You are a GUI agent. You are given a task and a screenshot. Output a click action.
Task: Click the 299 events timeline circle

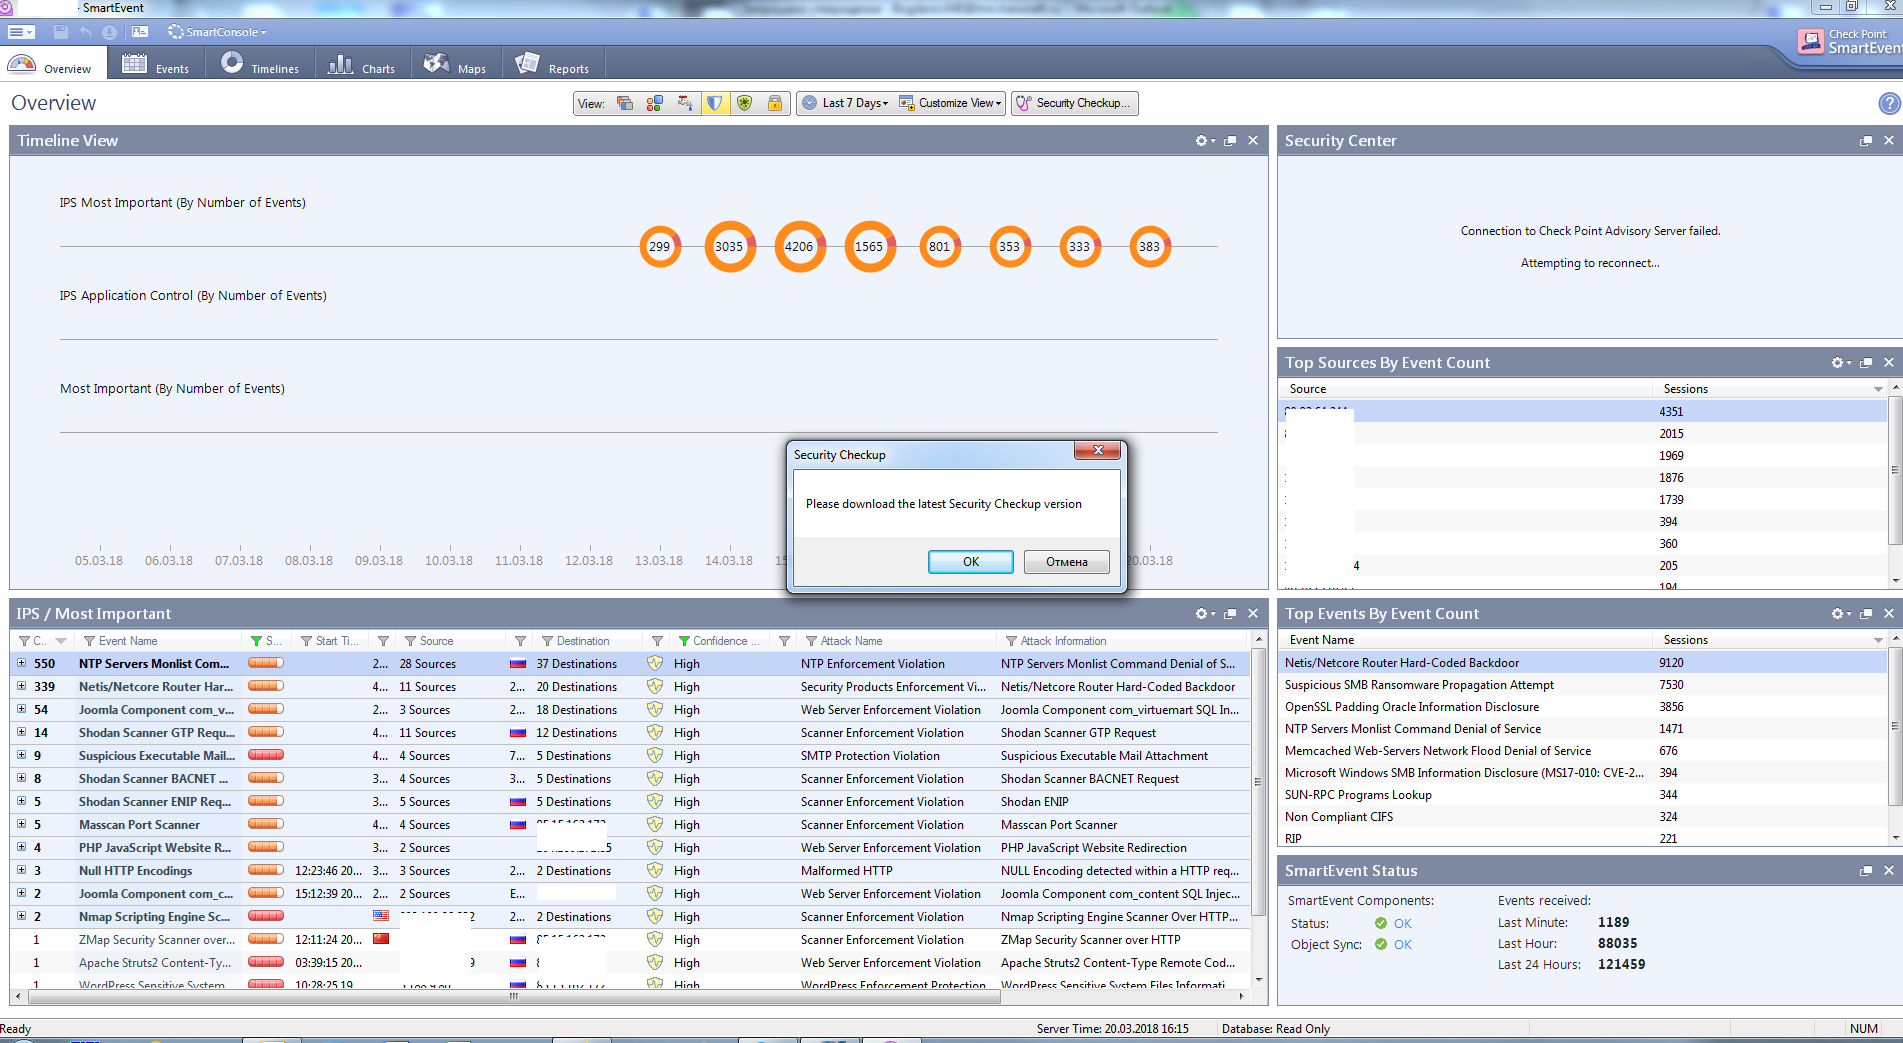pos(660,246)
